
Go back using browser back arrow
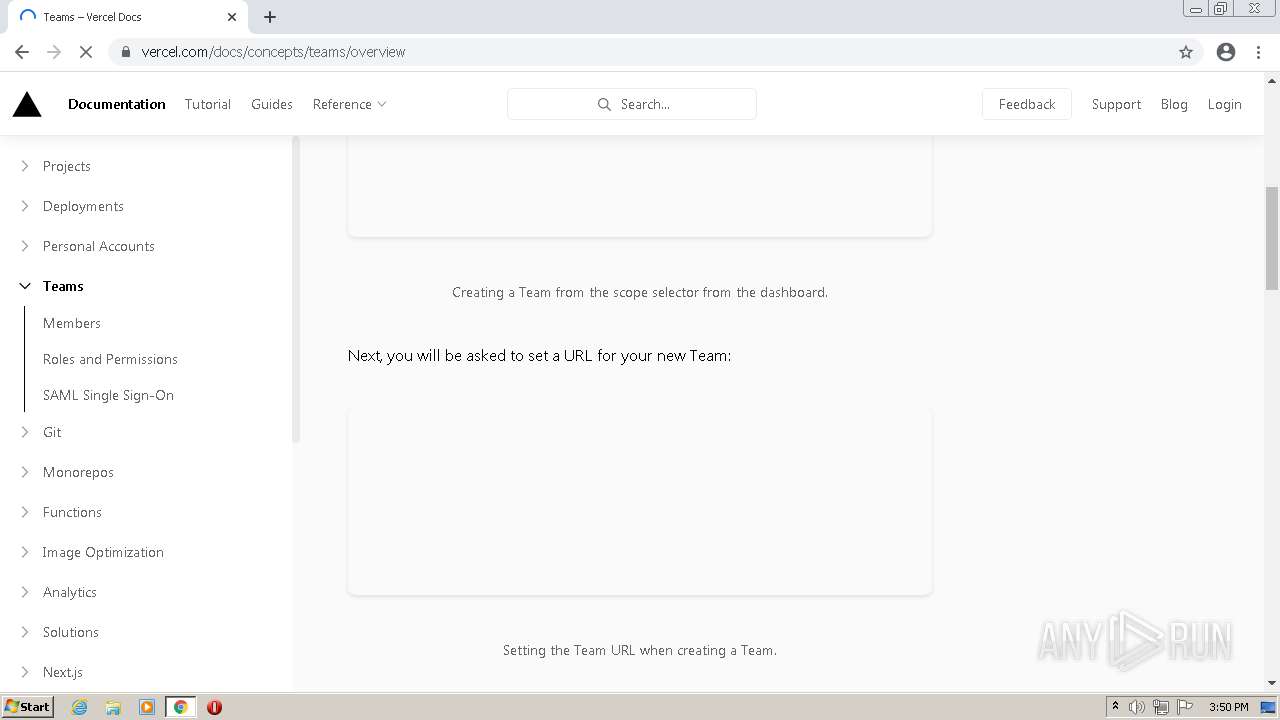point(22,52)
